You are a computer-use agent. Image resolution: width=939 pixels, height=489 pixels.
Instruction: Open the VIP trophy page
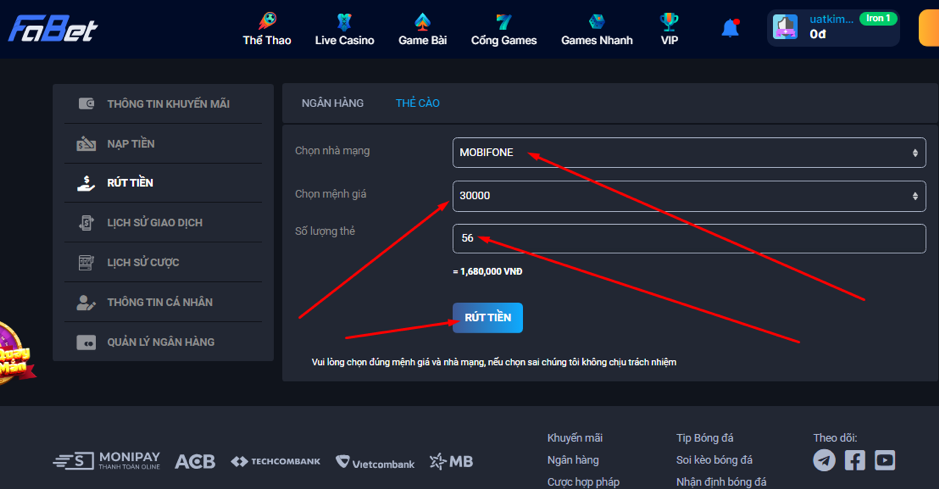[669, 29]
